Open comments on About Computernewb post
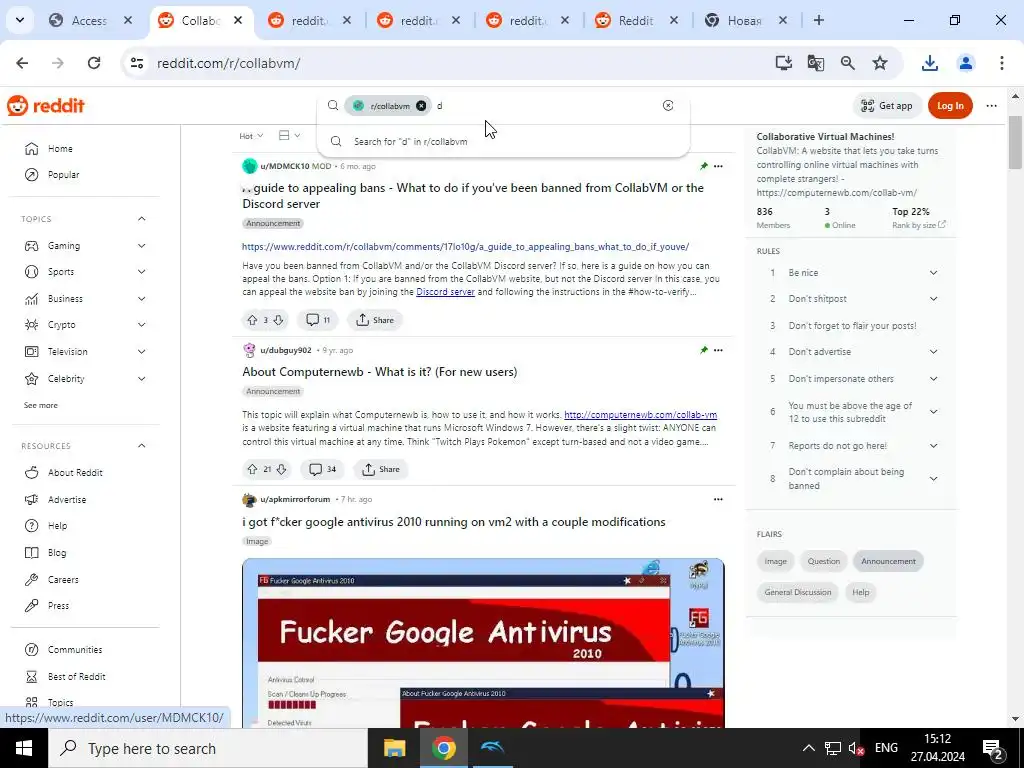Viewport: 1024px width, 768px height. [322, 469]
